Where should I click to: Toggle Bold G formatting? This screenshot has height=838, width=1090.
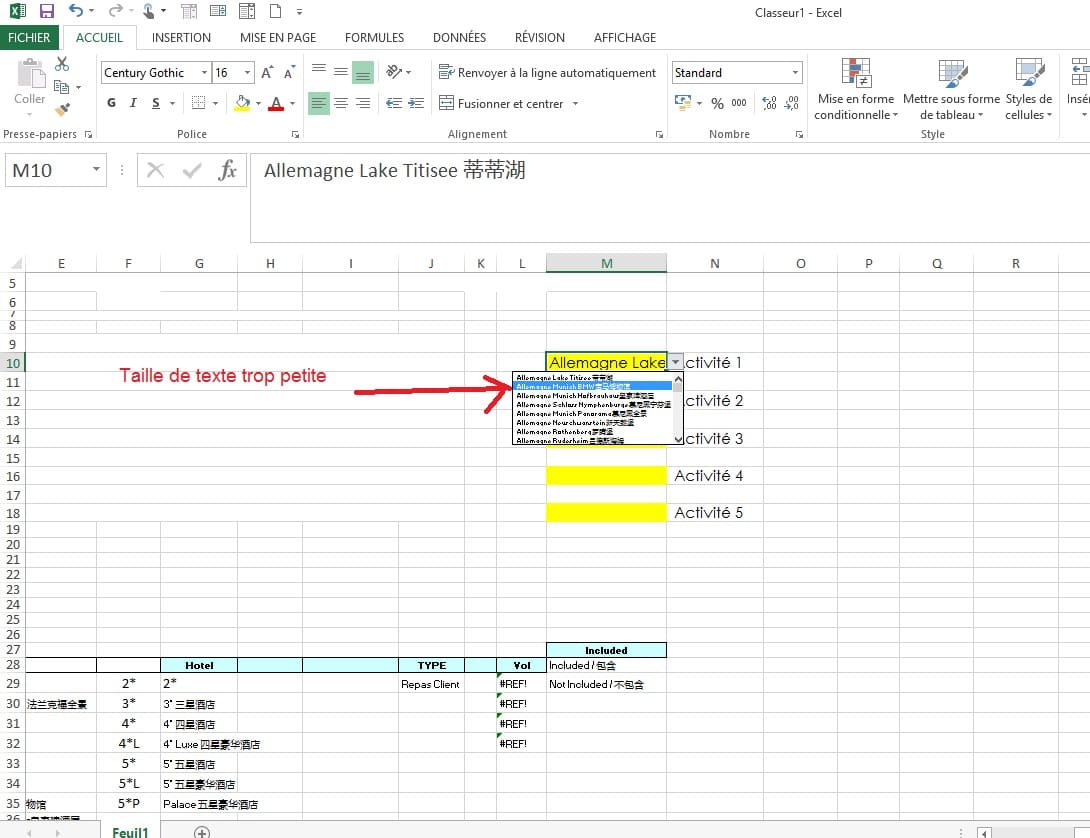pyautogui.click(x=111, y=103)
